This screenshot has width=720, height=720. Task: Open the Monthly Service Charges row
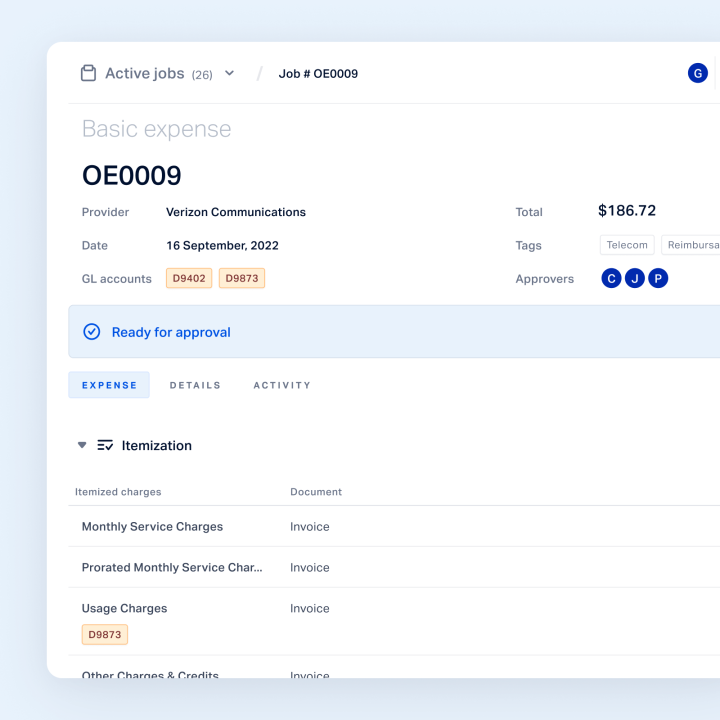(394, 526)
